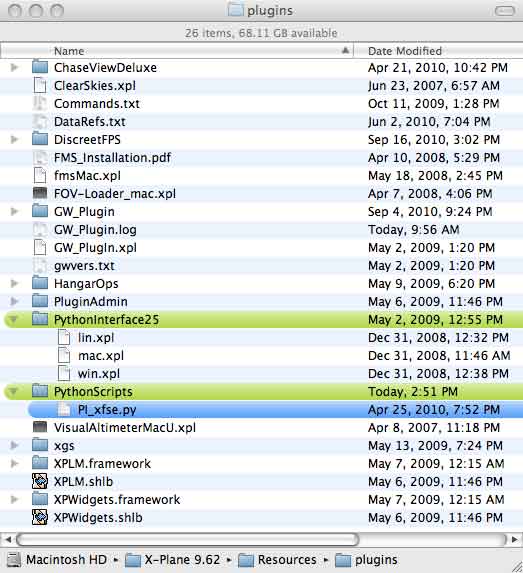This screenshot has width=523, height=573.
Task: Click the DiscreetFPS folder icon
Action: point(40,139)
